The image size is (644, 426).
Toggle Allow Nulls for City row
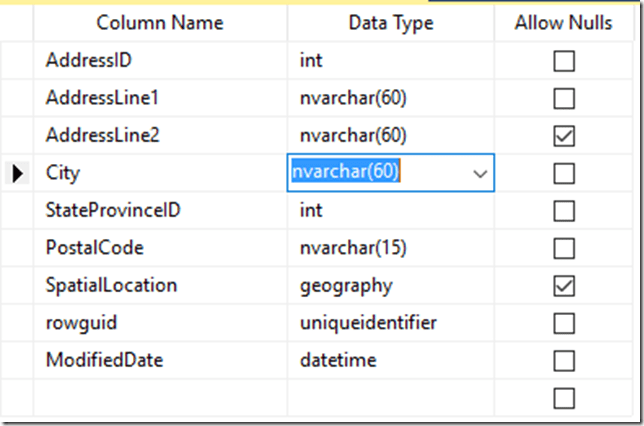pos(564,173)
